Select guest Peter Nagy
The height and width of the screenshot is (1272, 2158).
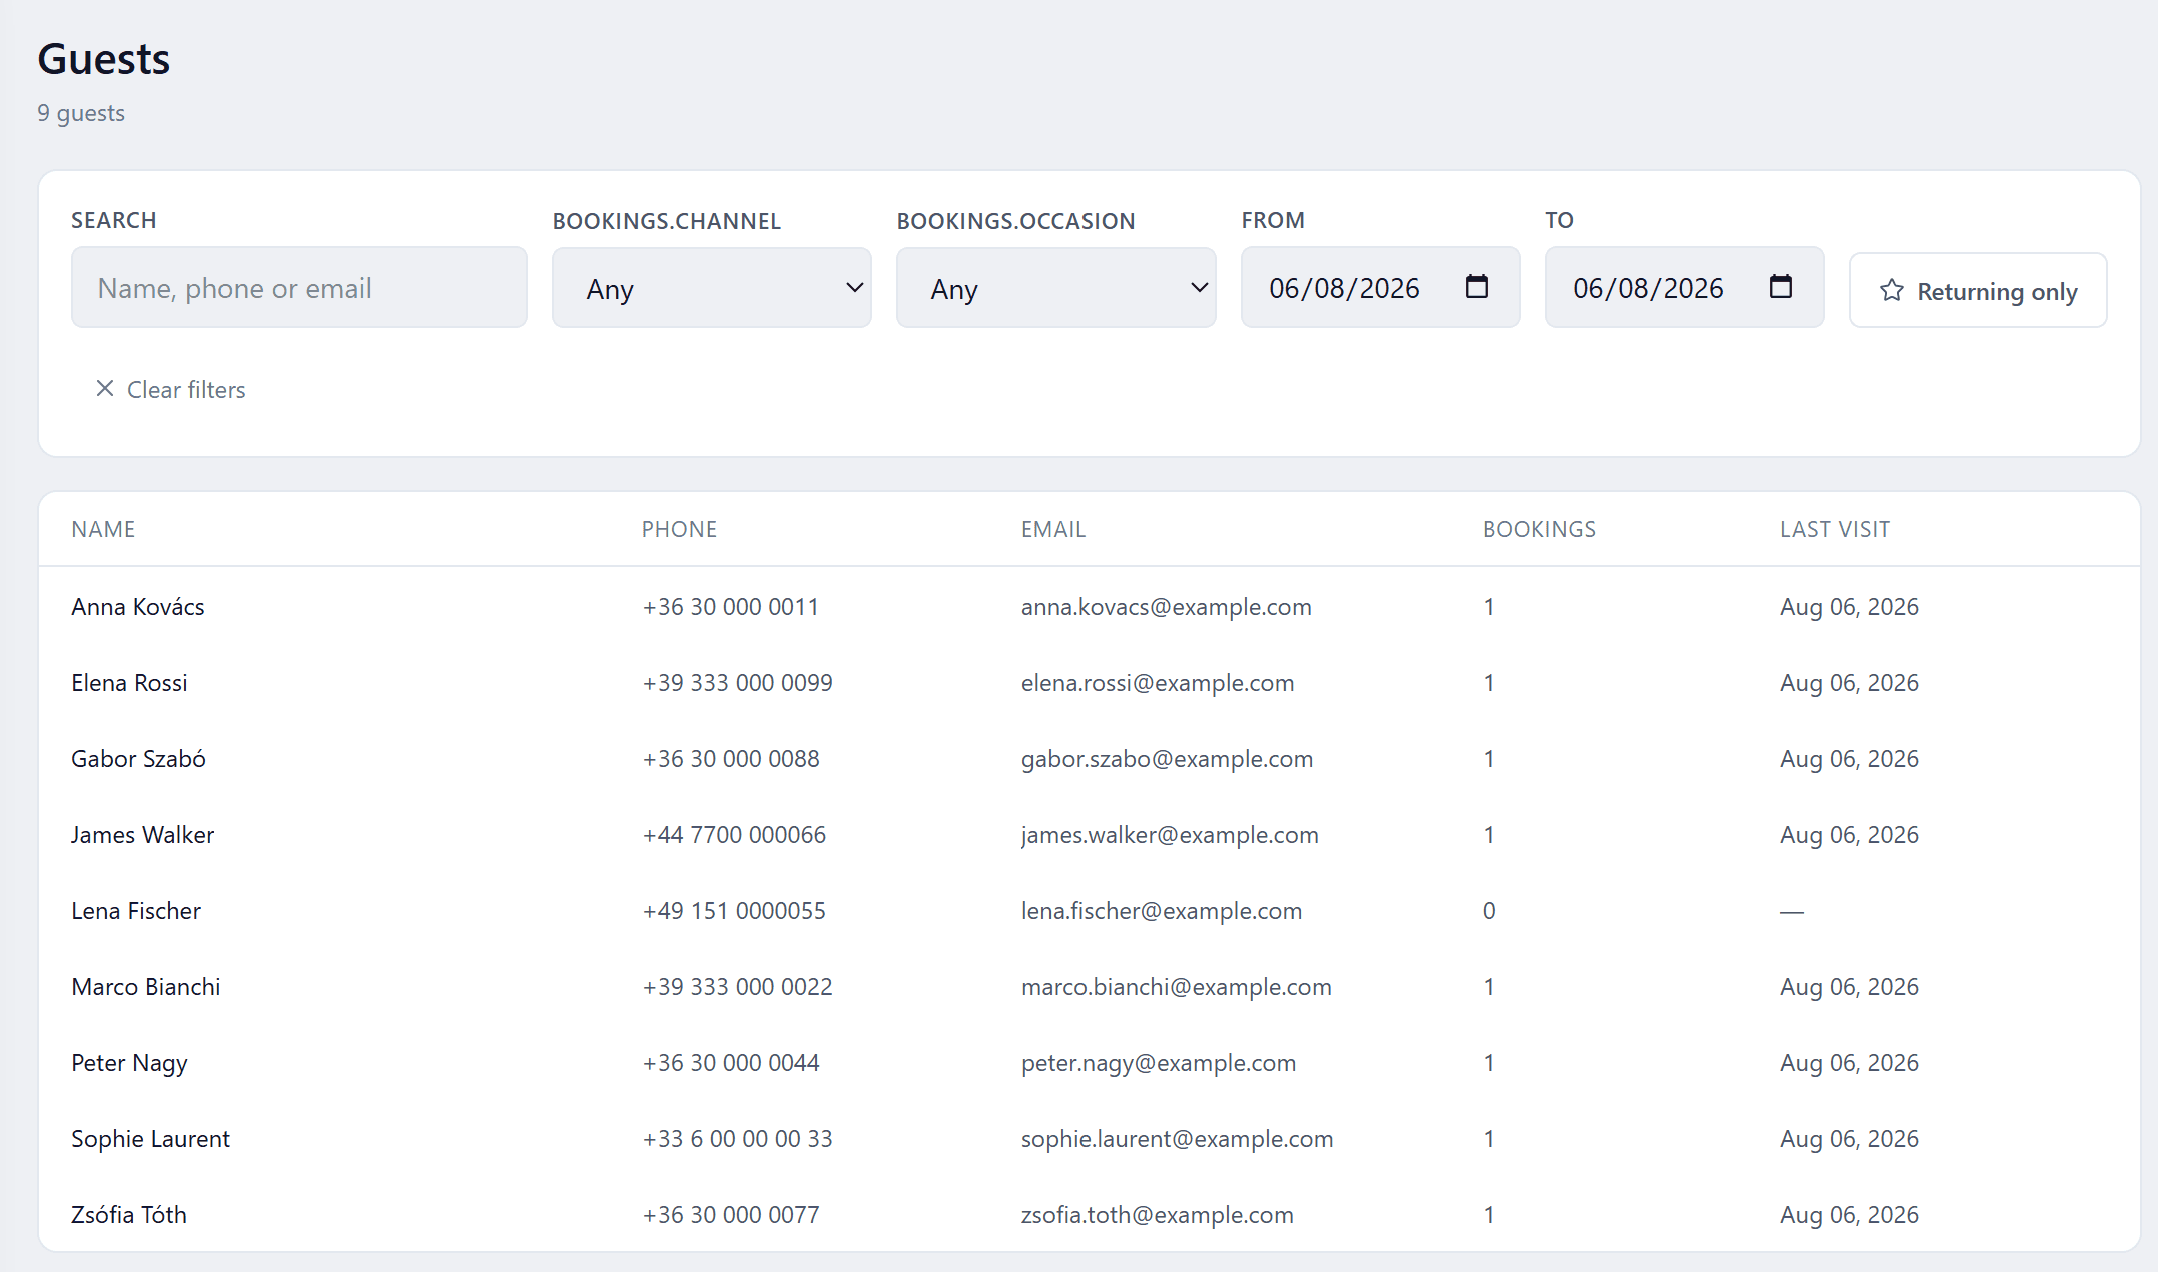coord(129,1063)
